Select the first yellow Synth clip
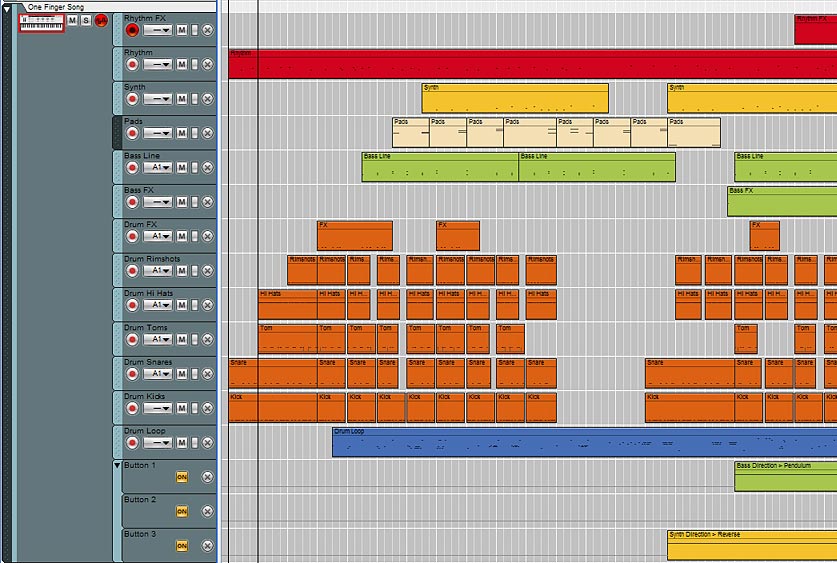This screenshot has height=563, width=837. 515,98
